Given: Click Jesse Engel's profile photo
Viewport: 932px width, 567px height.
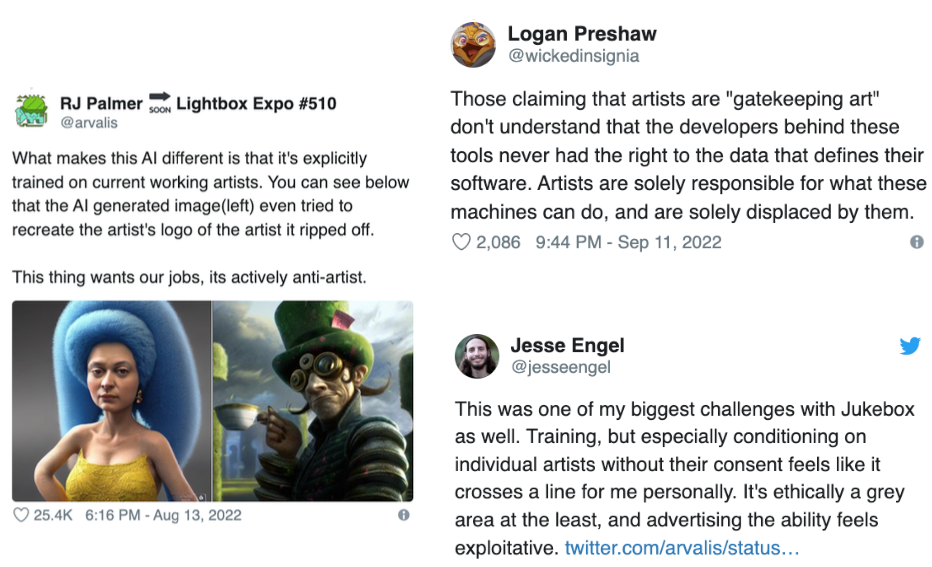Looking at the screenshot, I should 477,355.
